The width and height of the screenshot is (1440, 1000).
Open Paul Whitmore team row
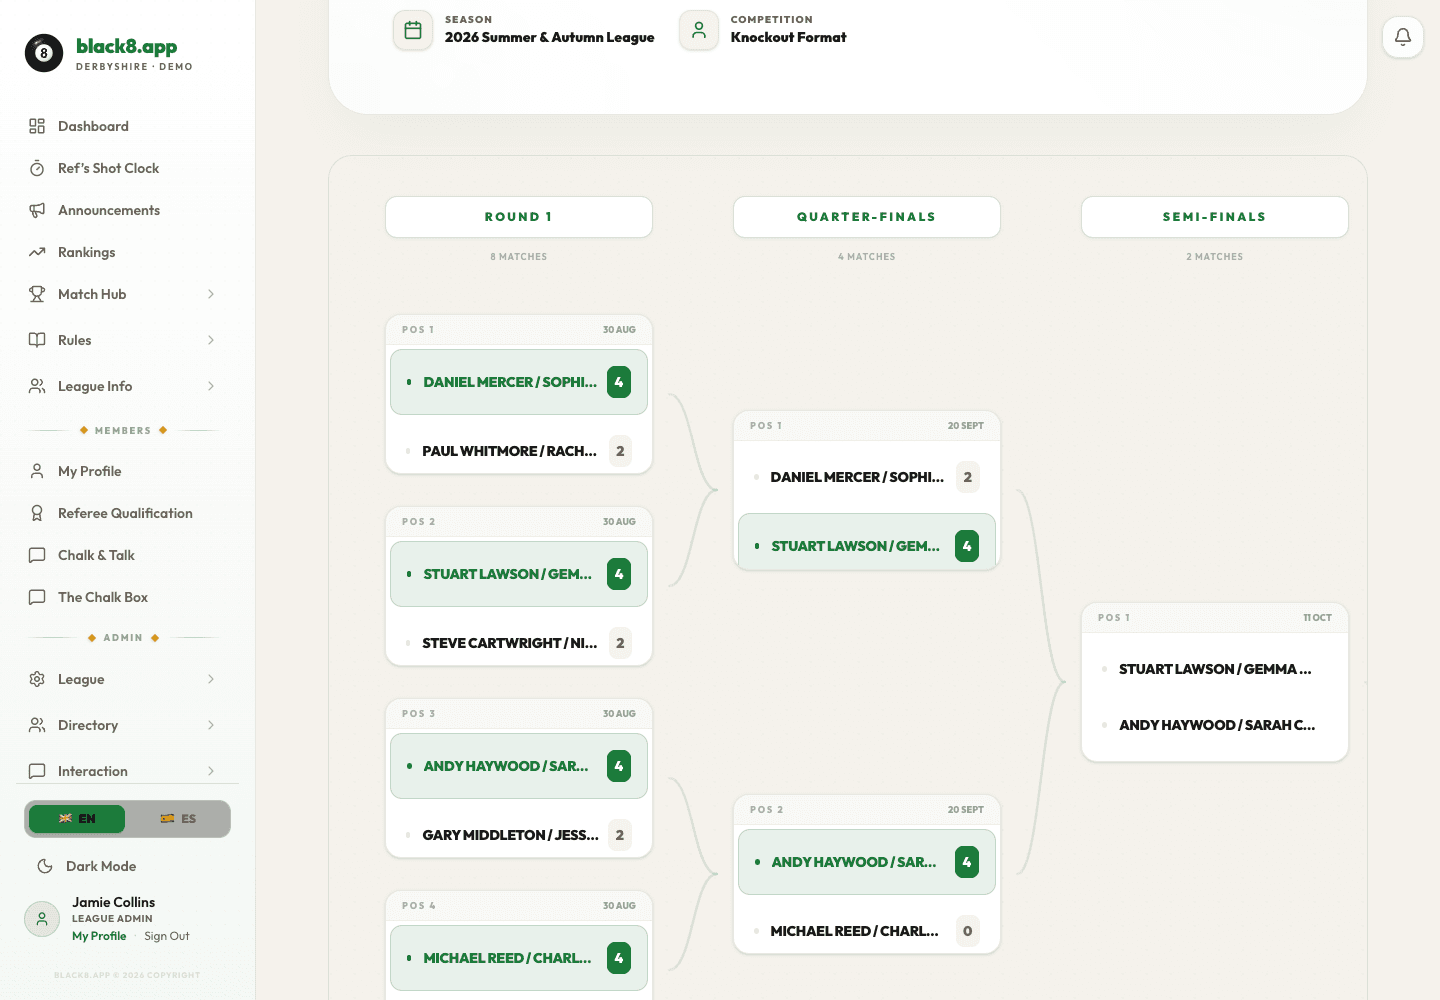[519, 451]
